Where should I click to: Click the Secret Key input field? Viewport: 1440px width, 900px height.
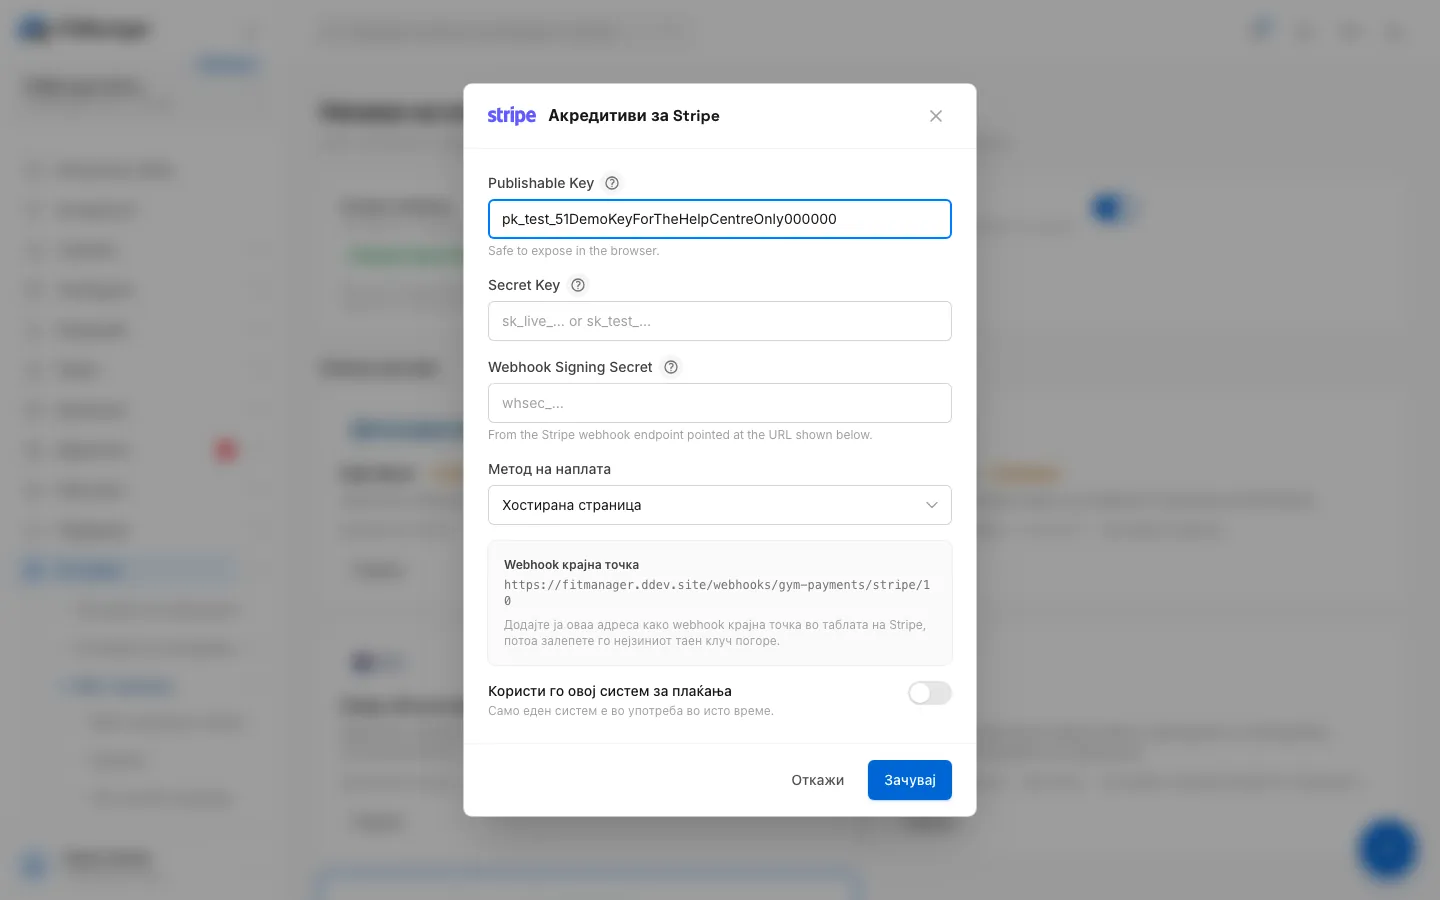[x=720, y=321]
